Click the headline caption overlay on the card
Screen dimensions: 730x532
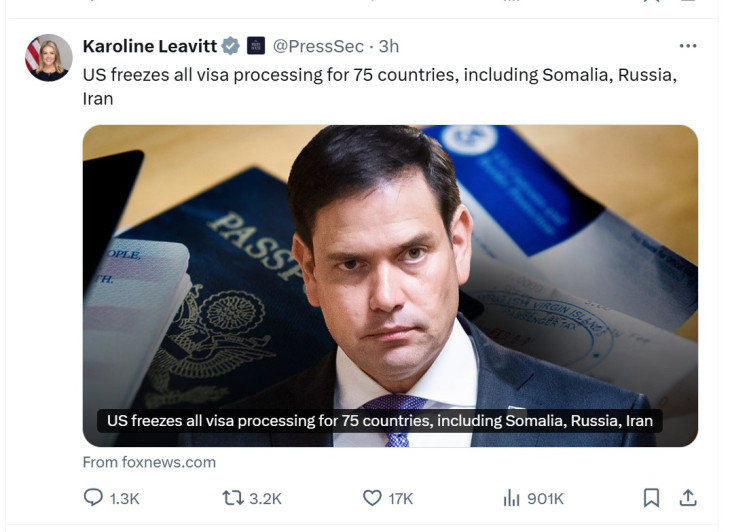point(380,421)
